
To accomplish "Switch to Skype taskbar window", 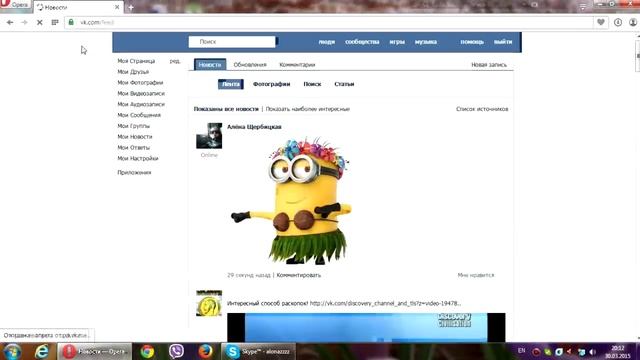I will (258, 351).
